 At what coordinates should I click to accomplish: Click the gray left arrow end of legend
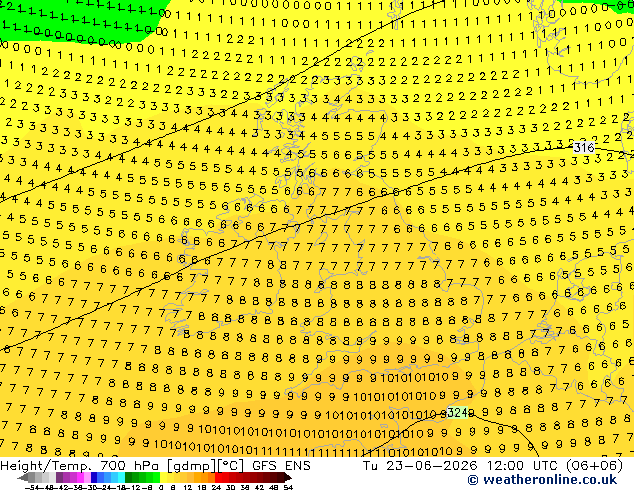23,477
